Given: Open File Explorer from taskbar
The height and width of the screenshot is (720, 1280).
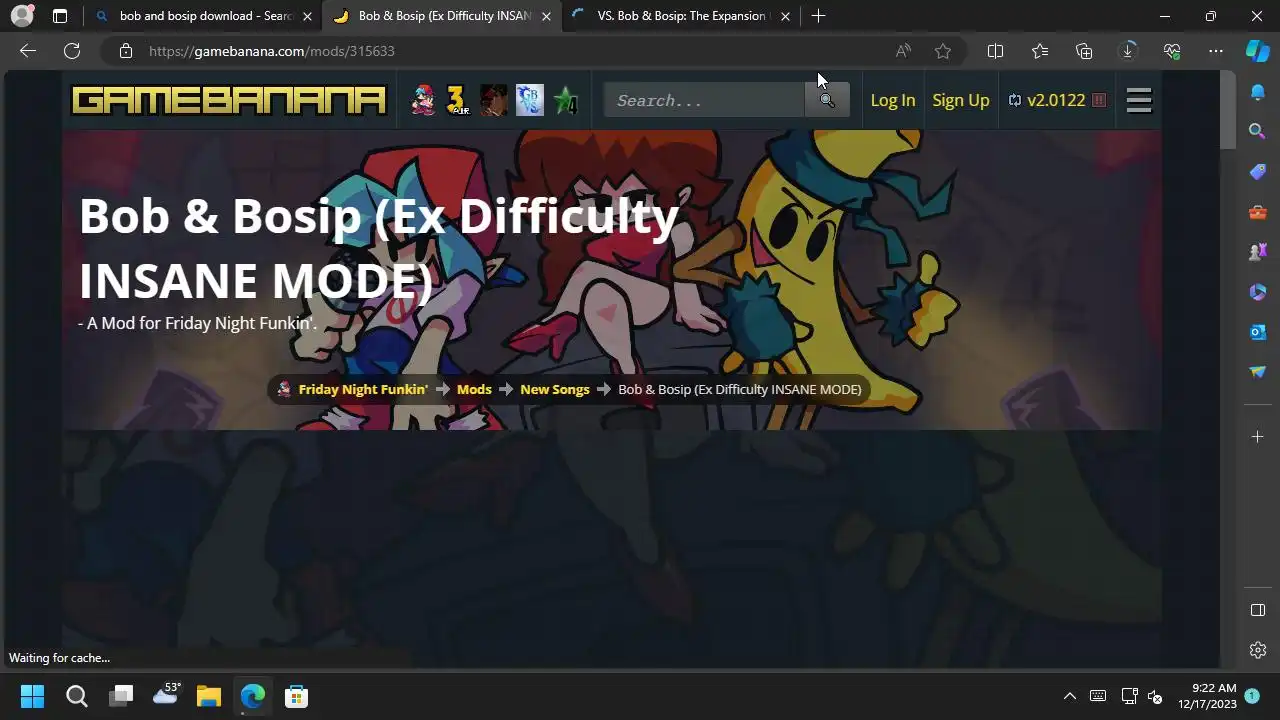Looking at the screenshot, I should (x=208, y=696).
